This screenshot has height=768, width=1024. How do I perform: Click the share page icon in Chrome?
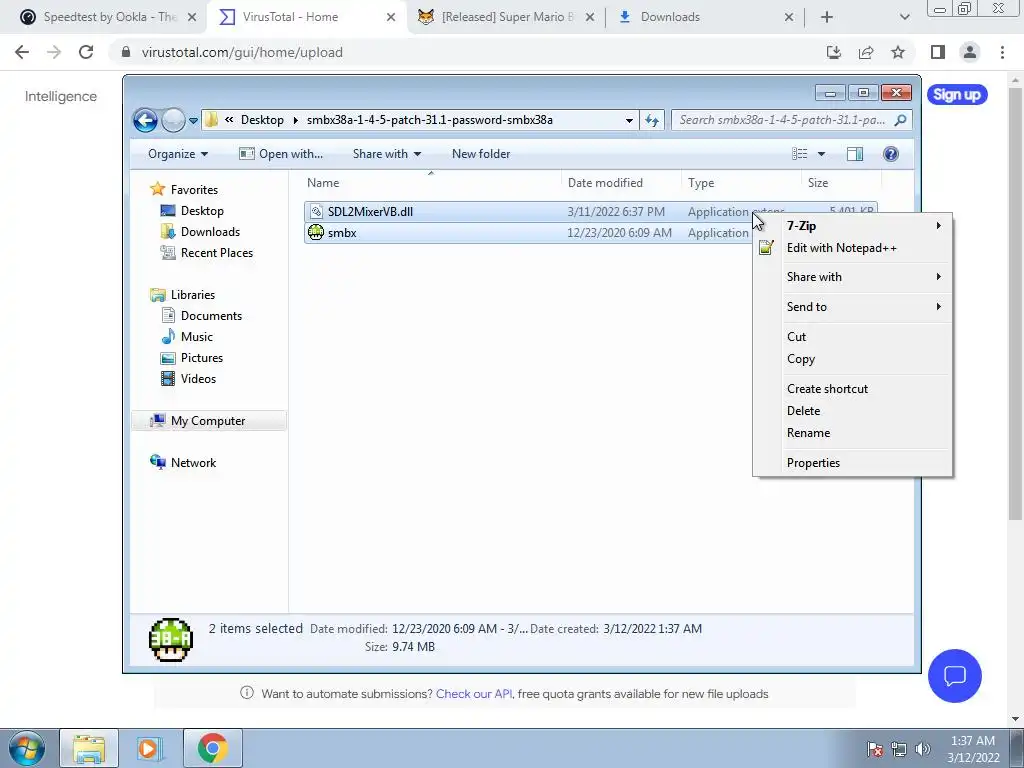(x=866, y=52)
